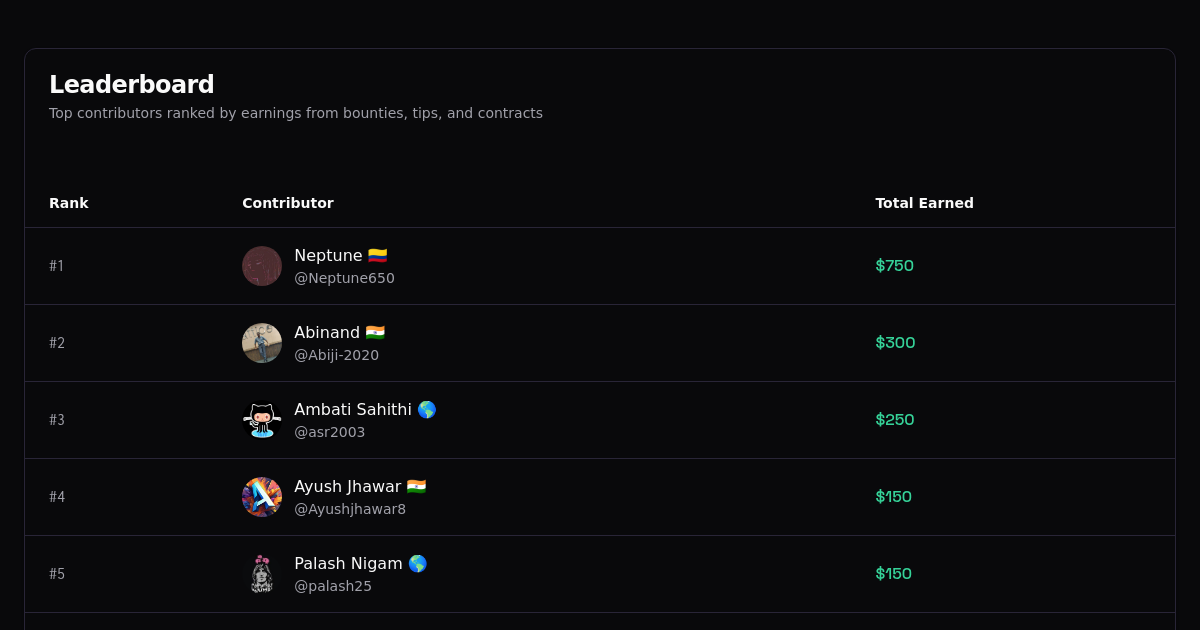Click Neptune's avatar picture
1200x630 pixels.
click(262, 266)
